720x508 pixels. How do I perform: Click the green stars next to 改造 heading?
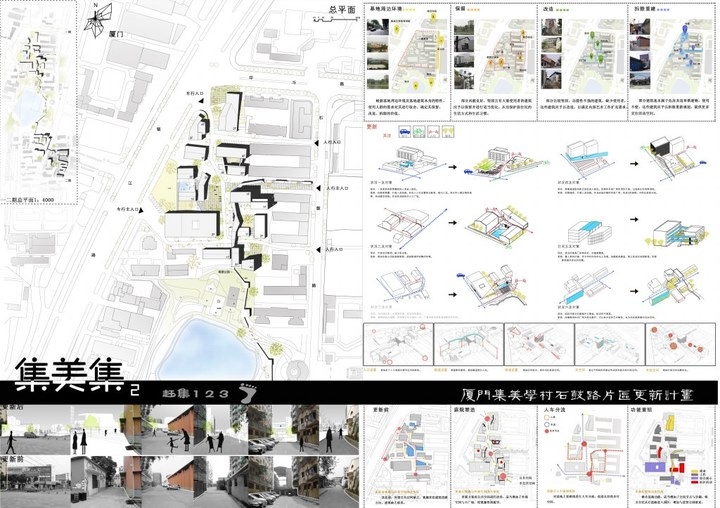(x=562, y=10)
